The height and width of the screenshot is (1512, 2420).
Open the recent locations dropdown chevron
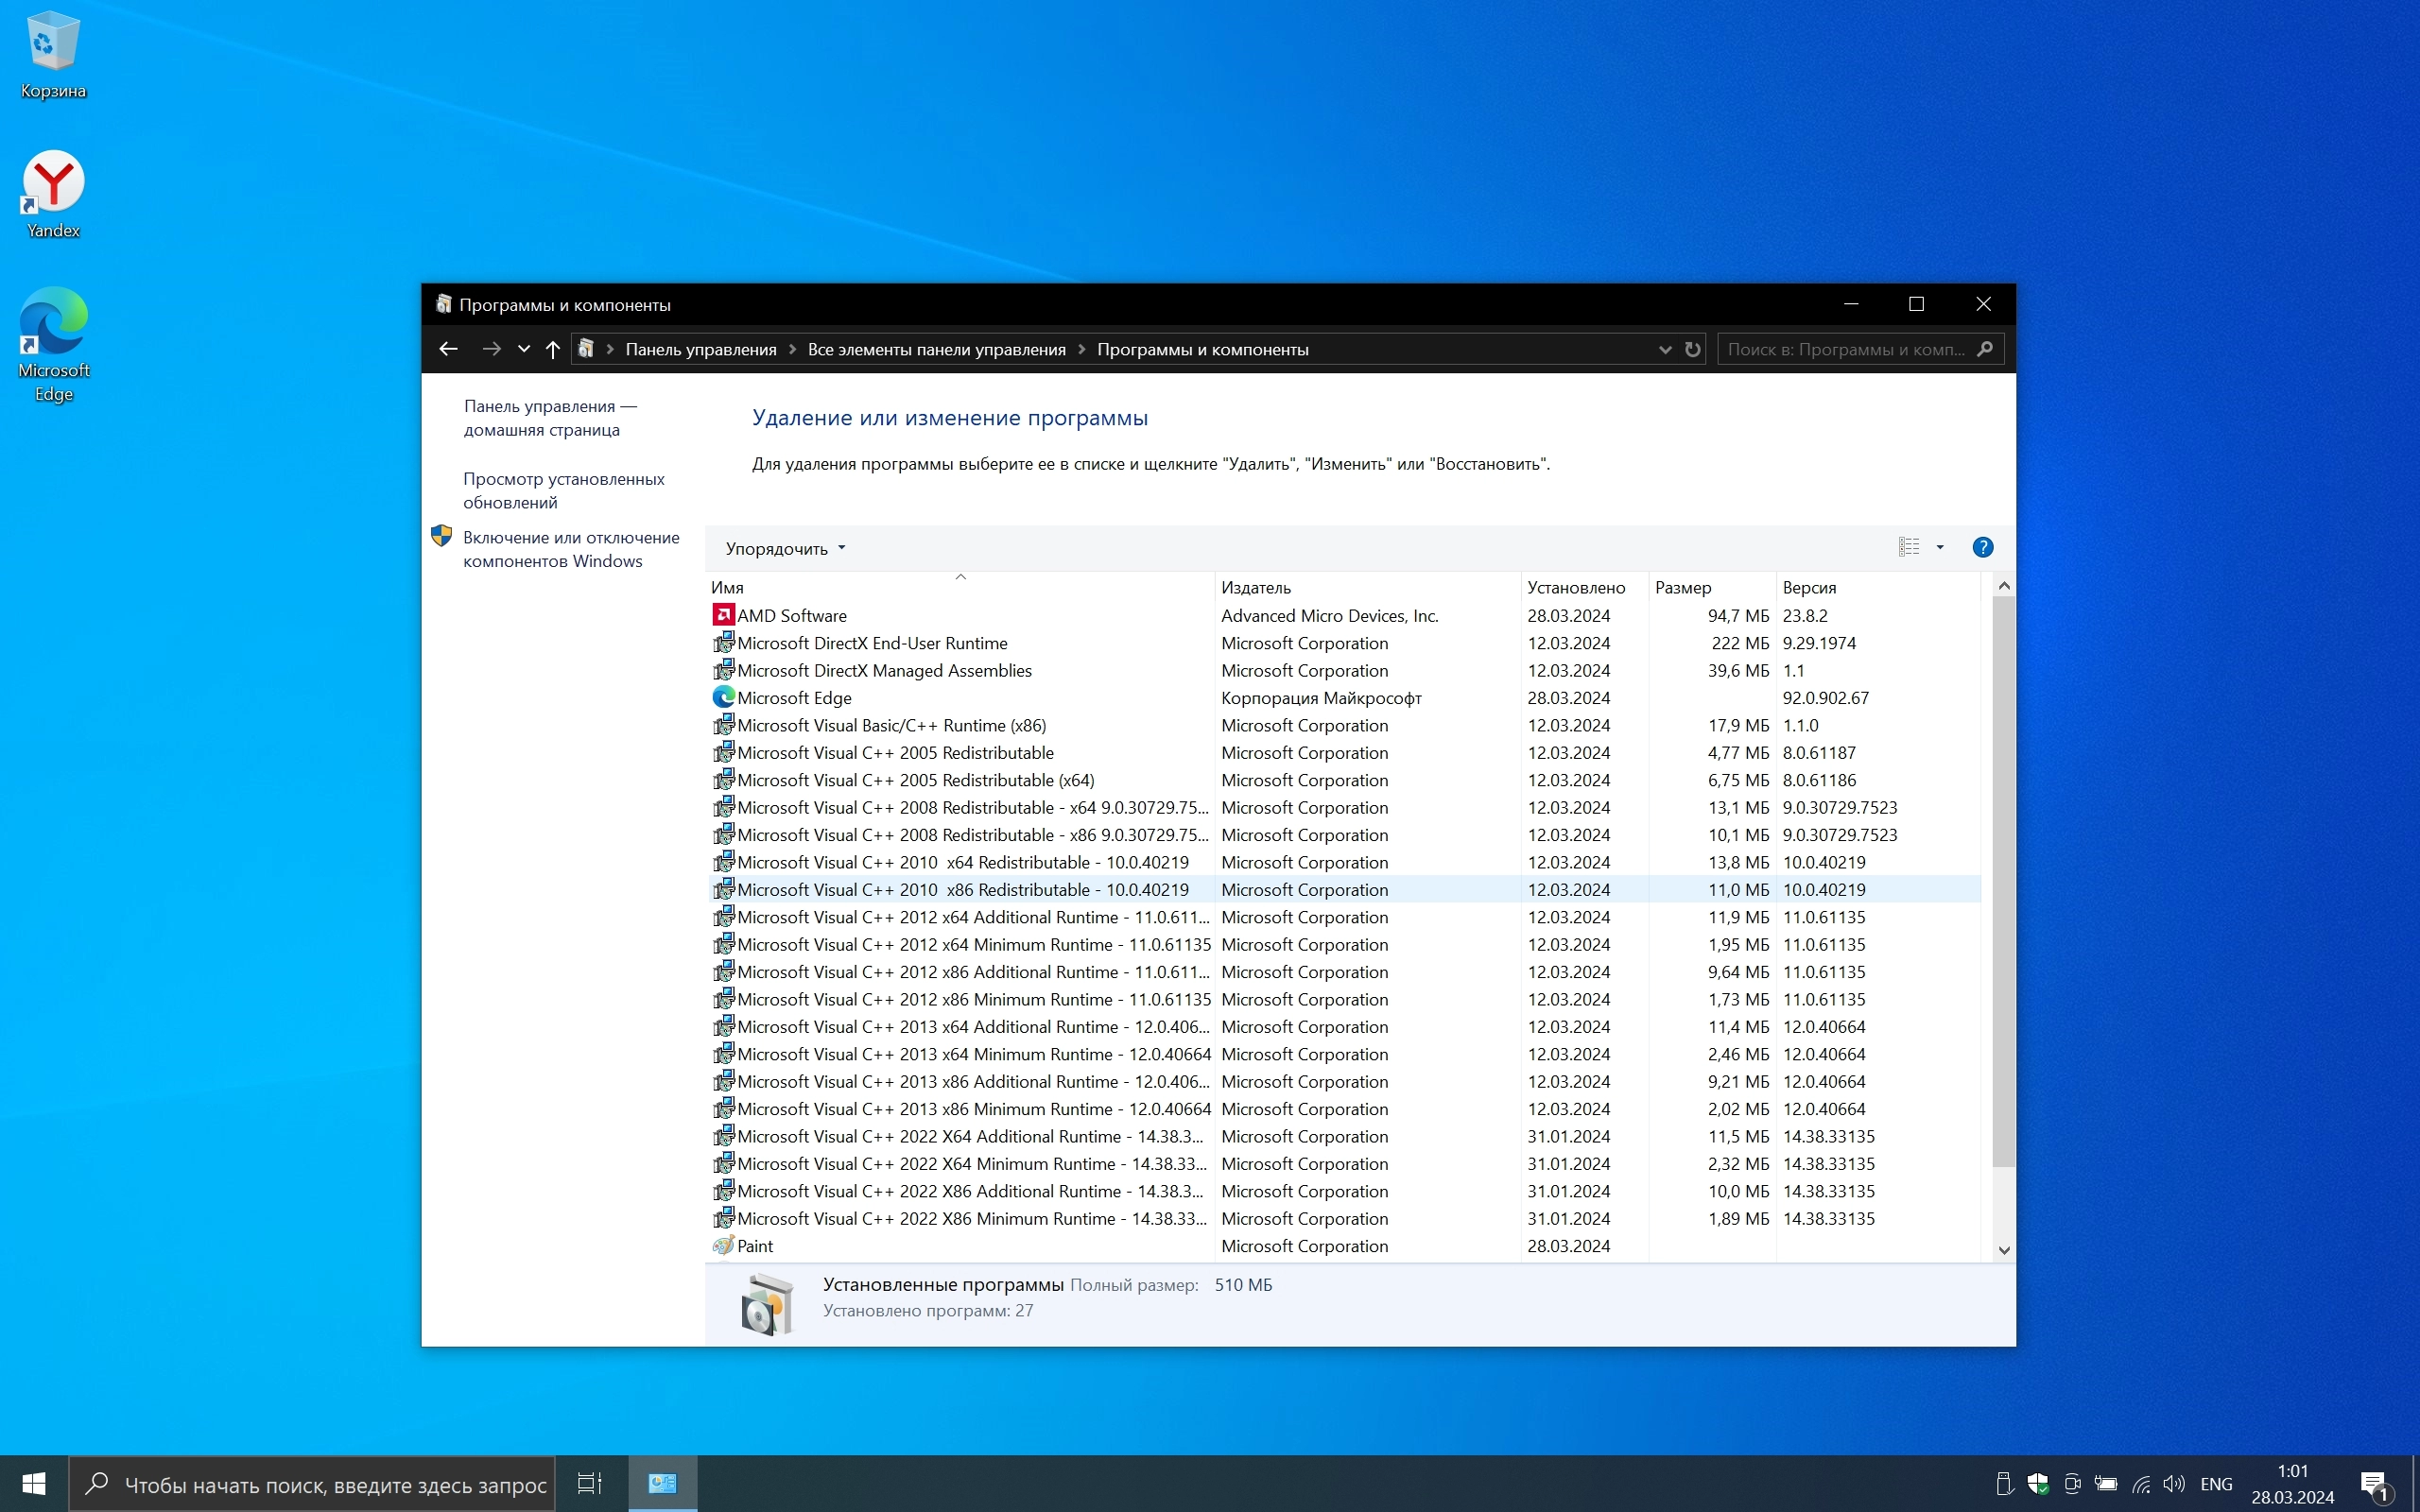tap(523, 349)
